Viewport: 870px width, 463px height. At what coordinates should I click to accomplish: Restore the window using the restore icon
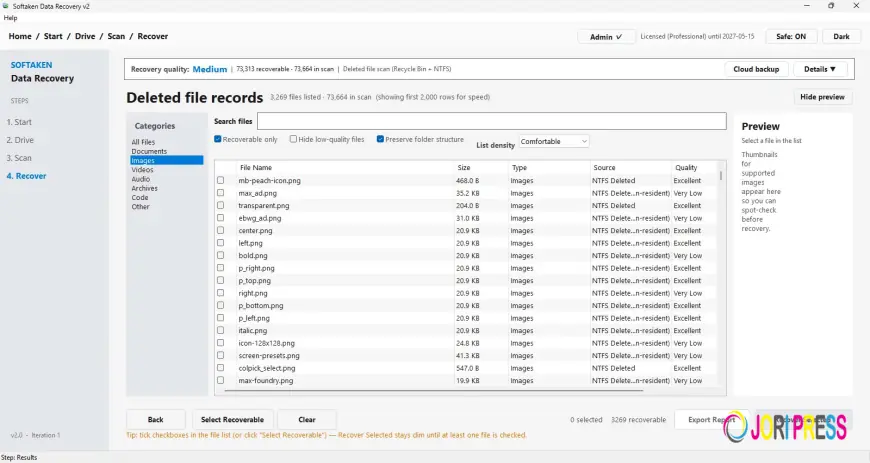point(831,6)
